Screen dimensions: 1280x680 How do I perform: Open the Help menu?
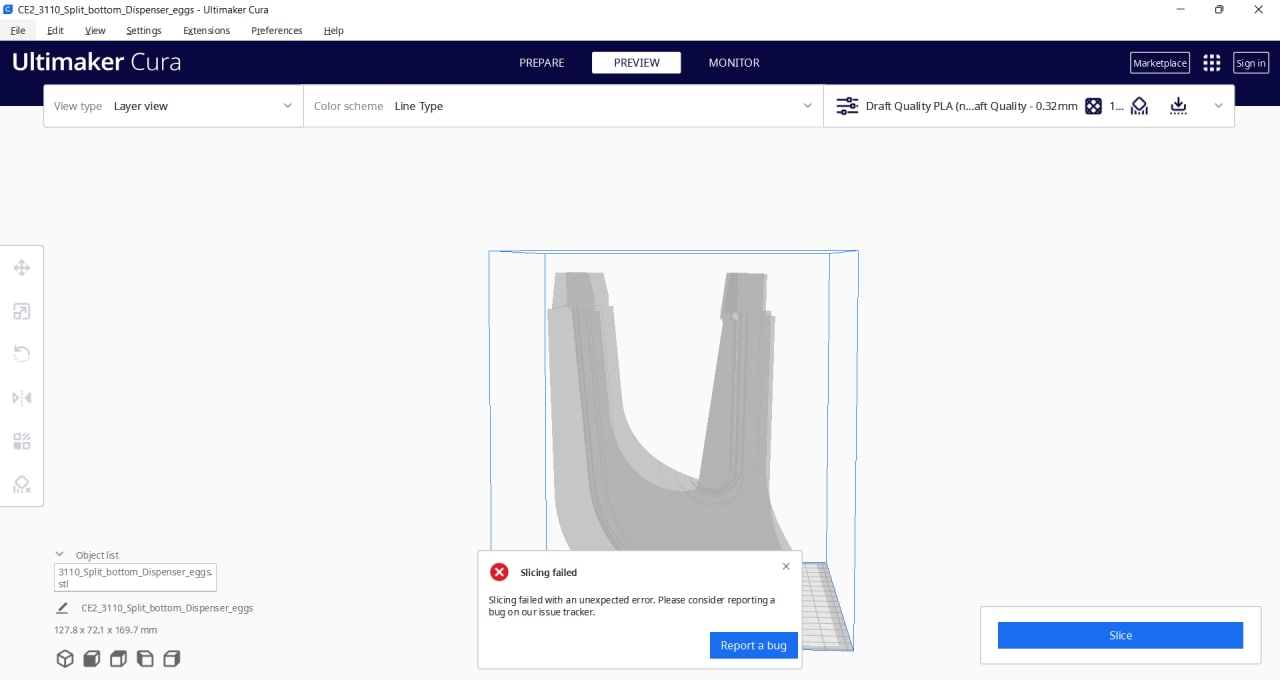[334, 30]
